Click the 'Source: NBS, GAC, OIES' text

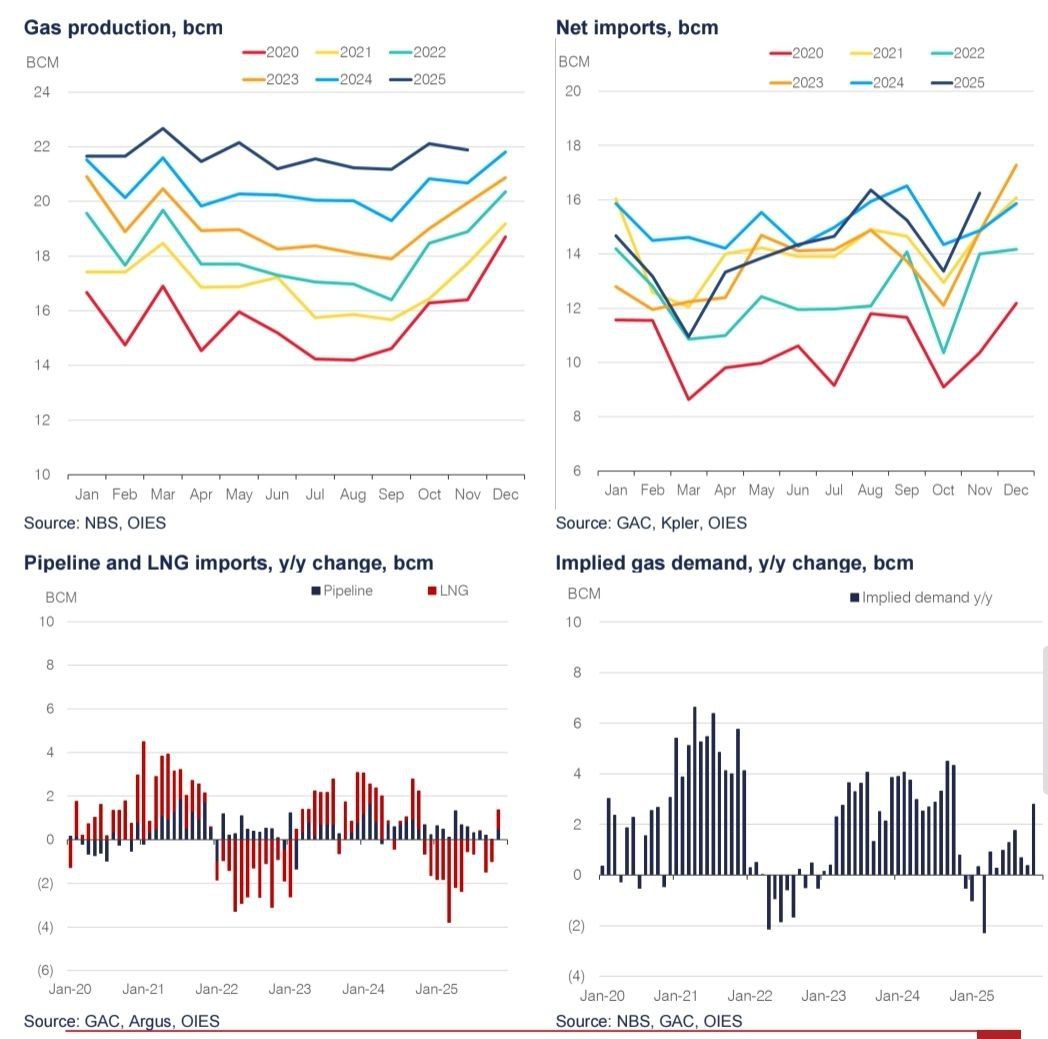point(649,1021)
